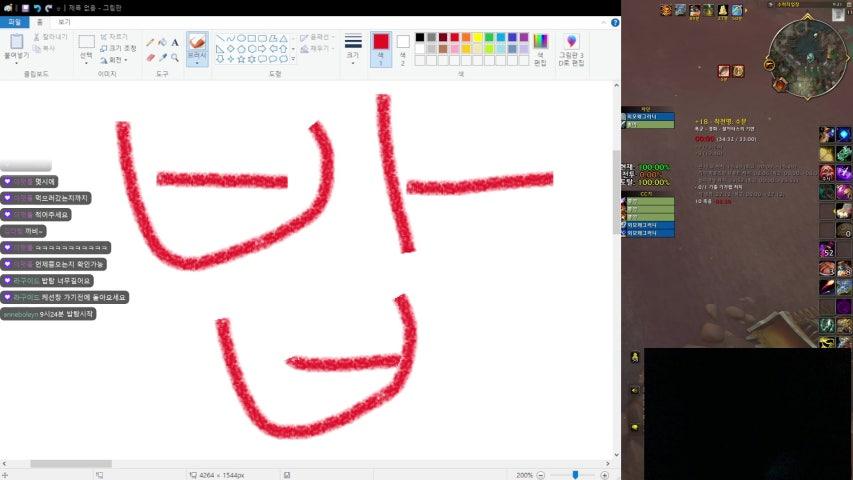Click the zoom in plus button
The image size is (853, 480).
[x=604, y=475]
